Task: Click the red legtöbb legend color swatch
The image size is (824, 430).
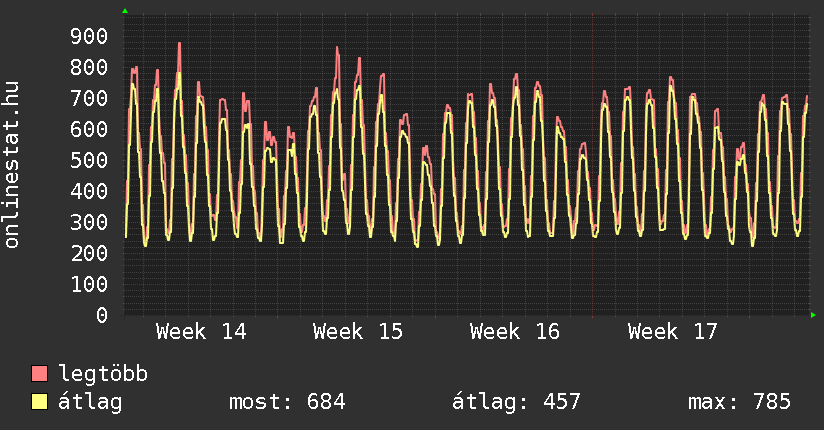Action: tap(40, 374)
